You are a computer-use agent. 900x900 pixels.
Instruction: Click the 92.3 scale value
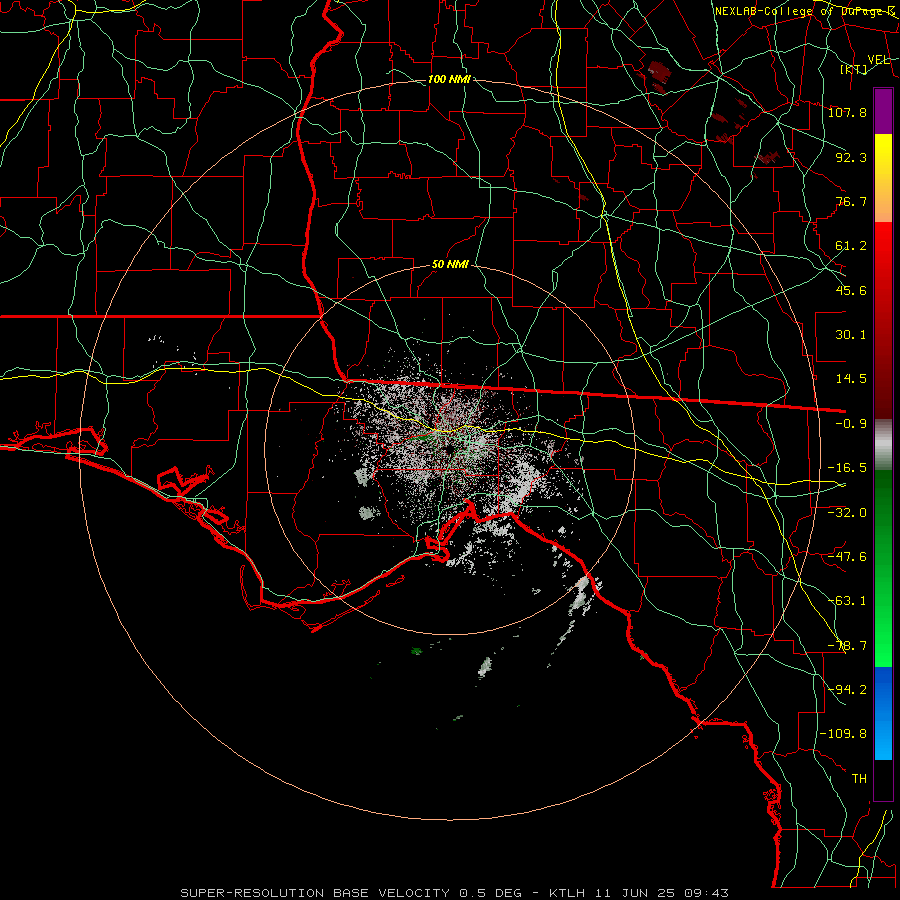click(851, 157)
